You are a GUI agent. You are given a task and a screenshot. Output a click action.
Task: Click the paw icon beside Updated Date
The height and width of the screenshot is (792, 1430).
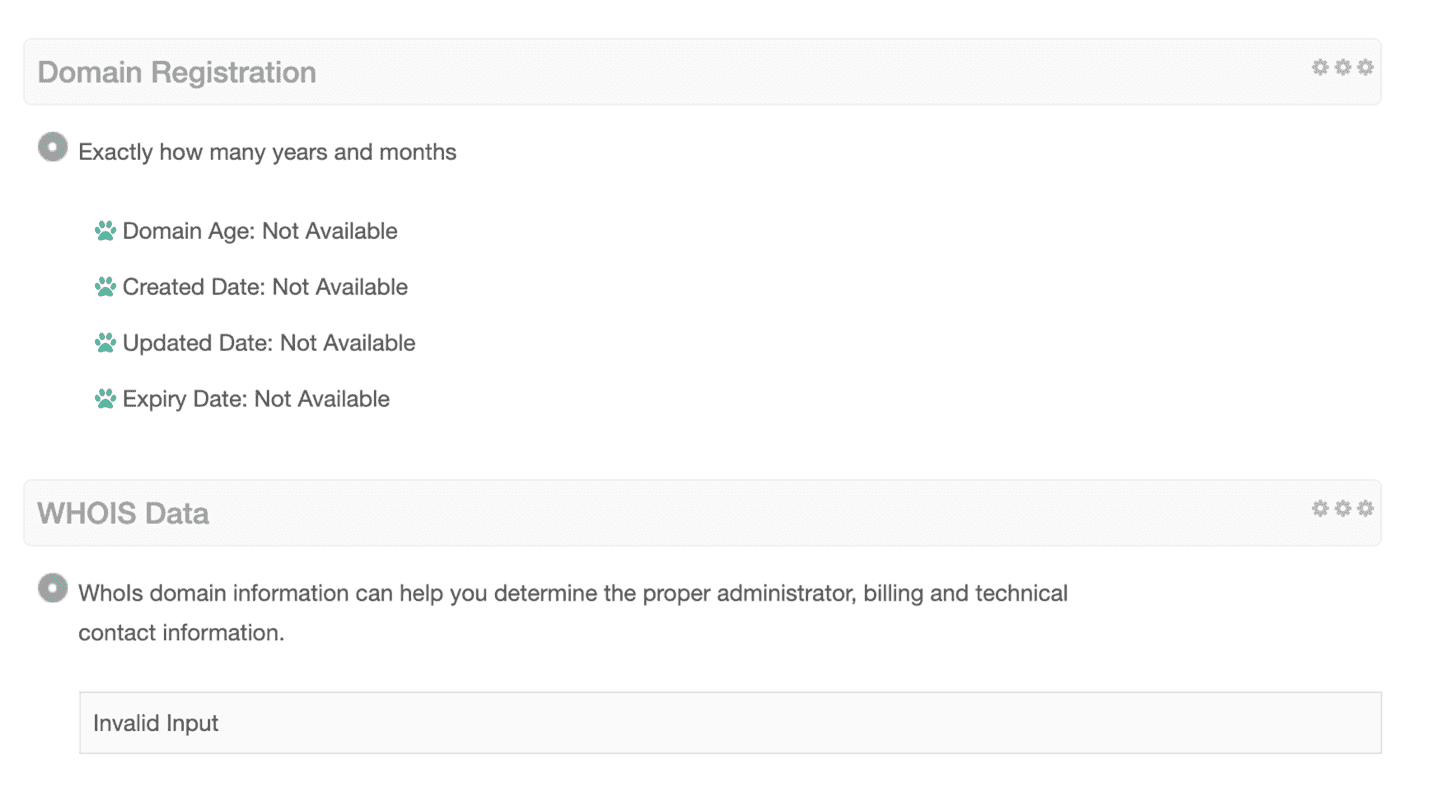(x=105, y=343)
